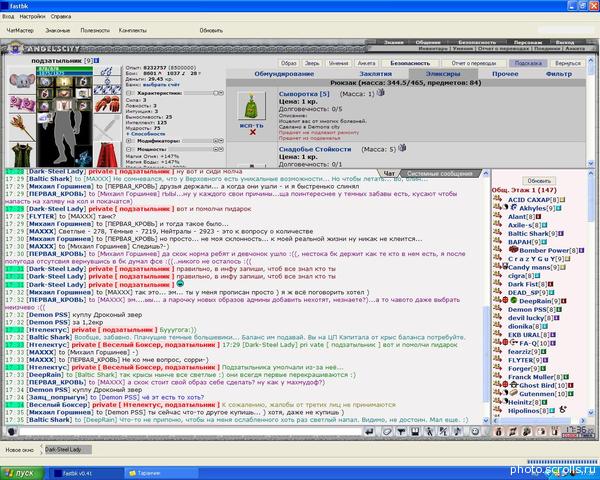
Task: Click the mouse mask equipment slot
Action: point(22,80)
